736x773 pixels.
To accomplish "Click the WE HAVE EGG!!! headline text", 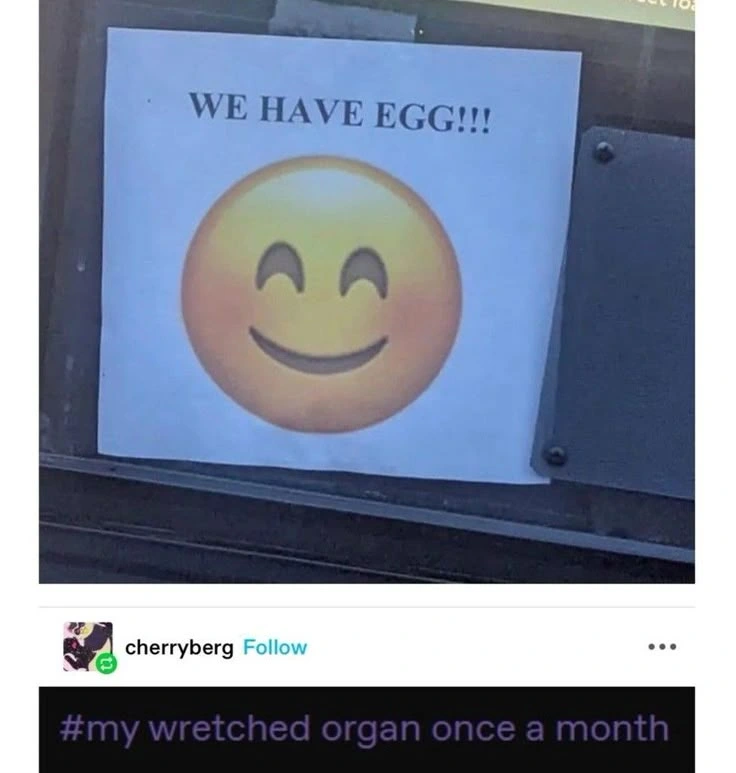I will point(340,112).
